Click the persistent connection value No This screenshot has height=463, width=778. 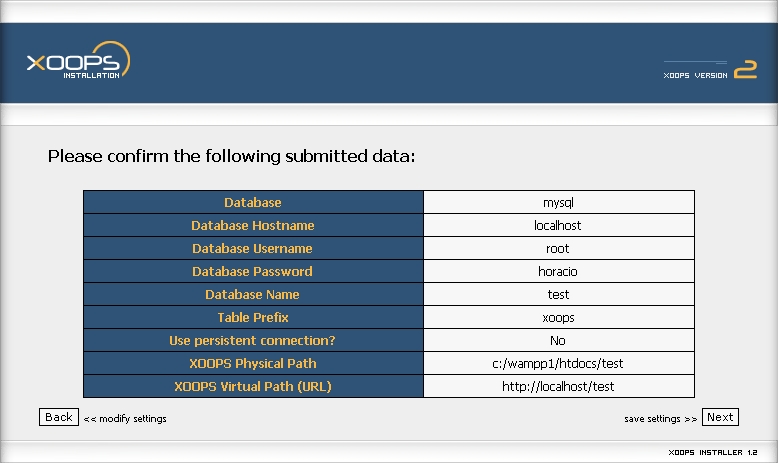click(x=558, y=340)
